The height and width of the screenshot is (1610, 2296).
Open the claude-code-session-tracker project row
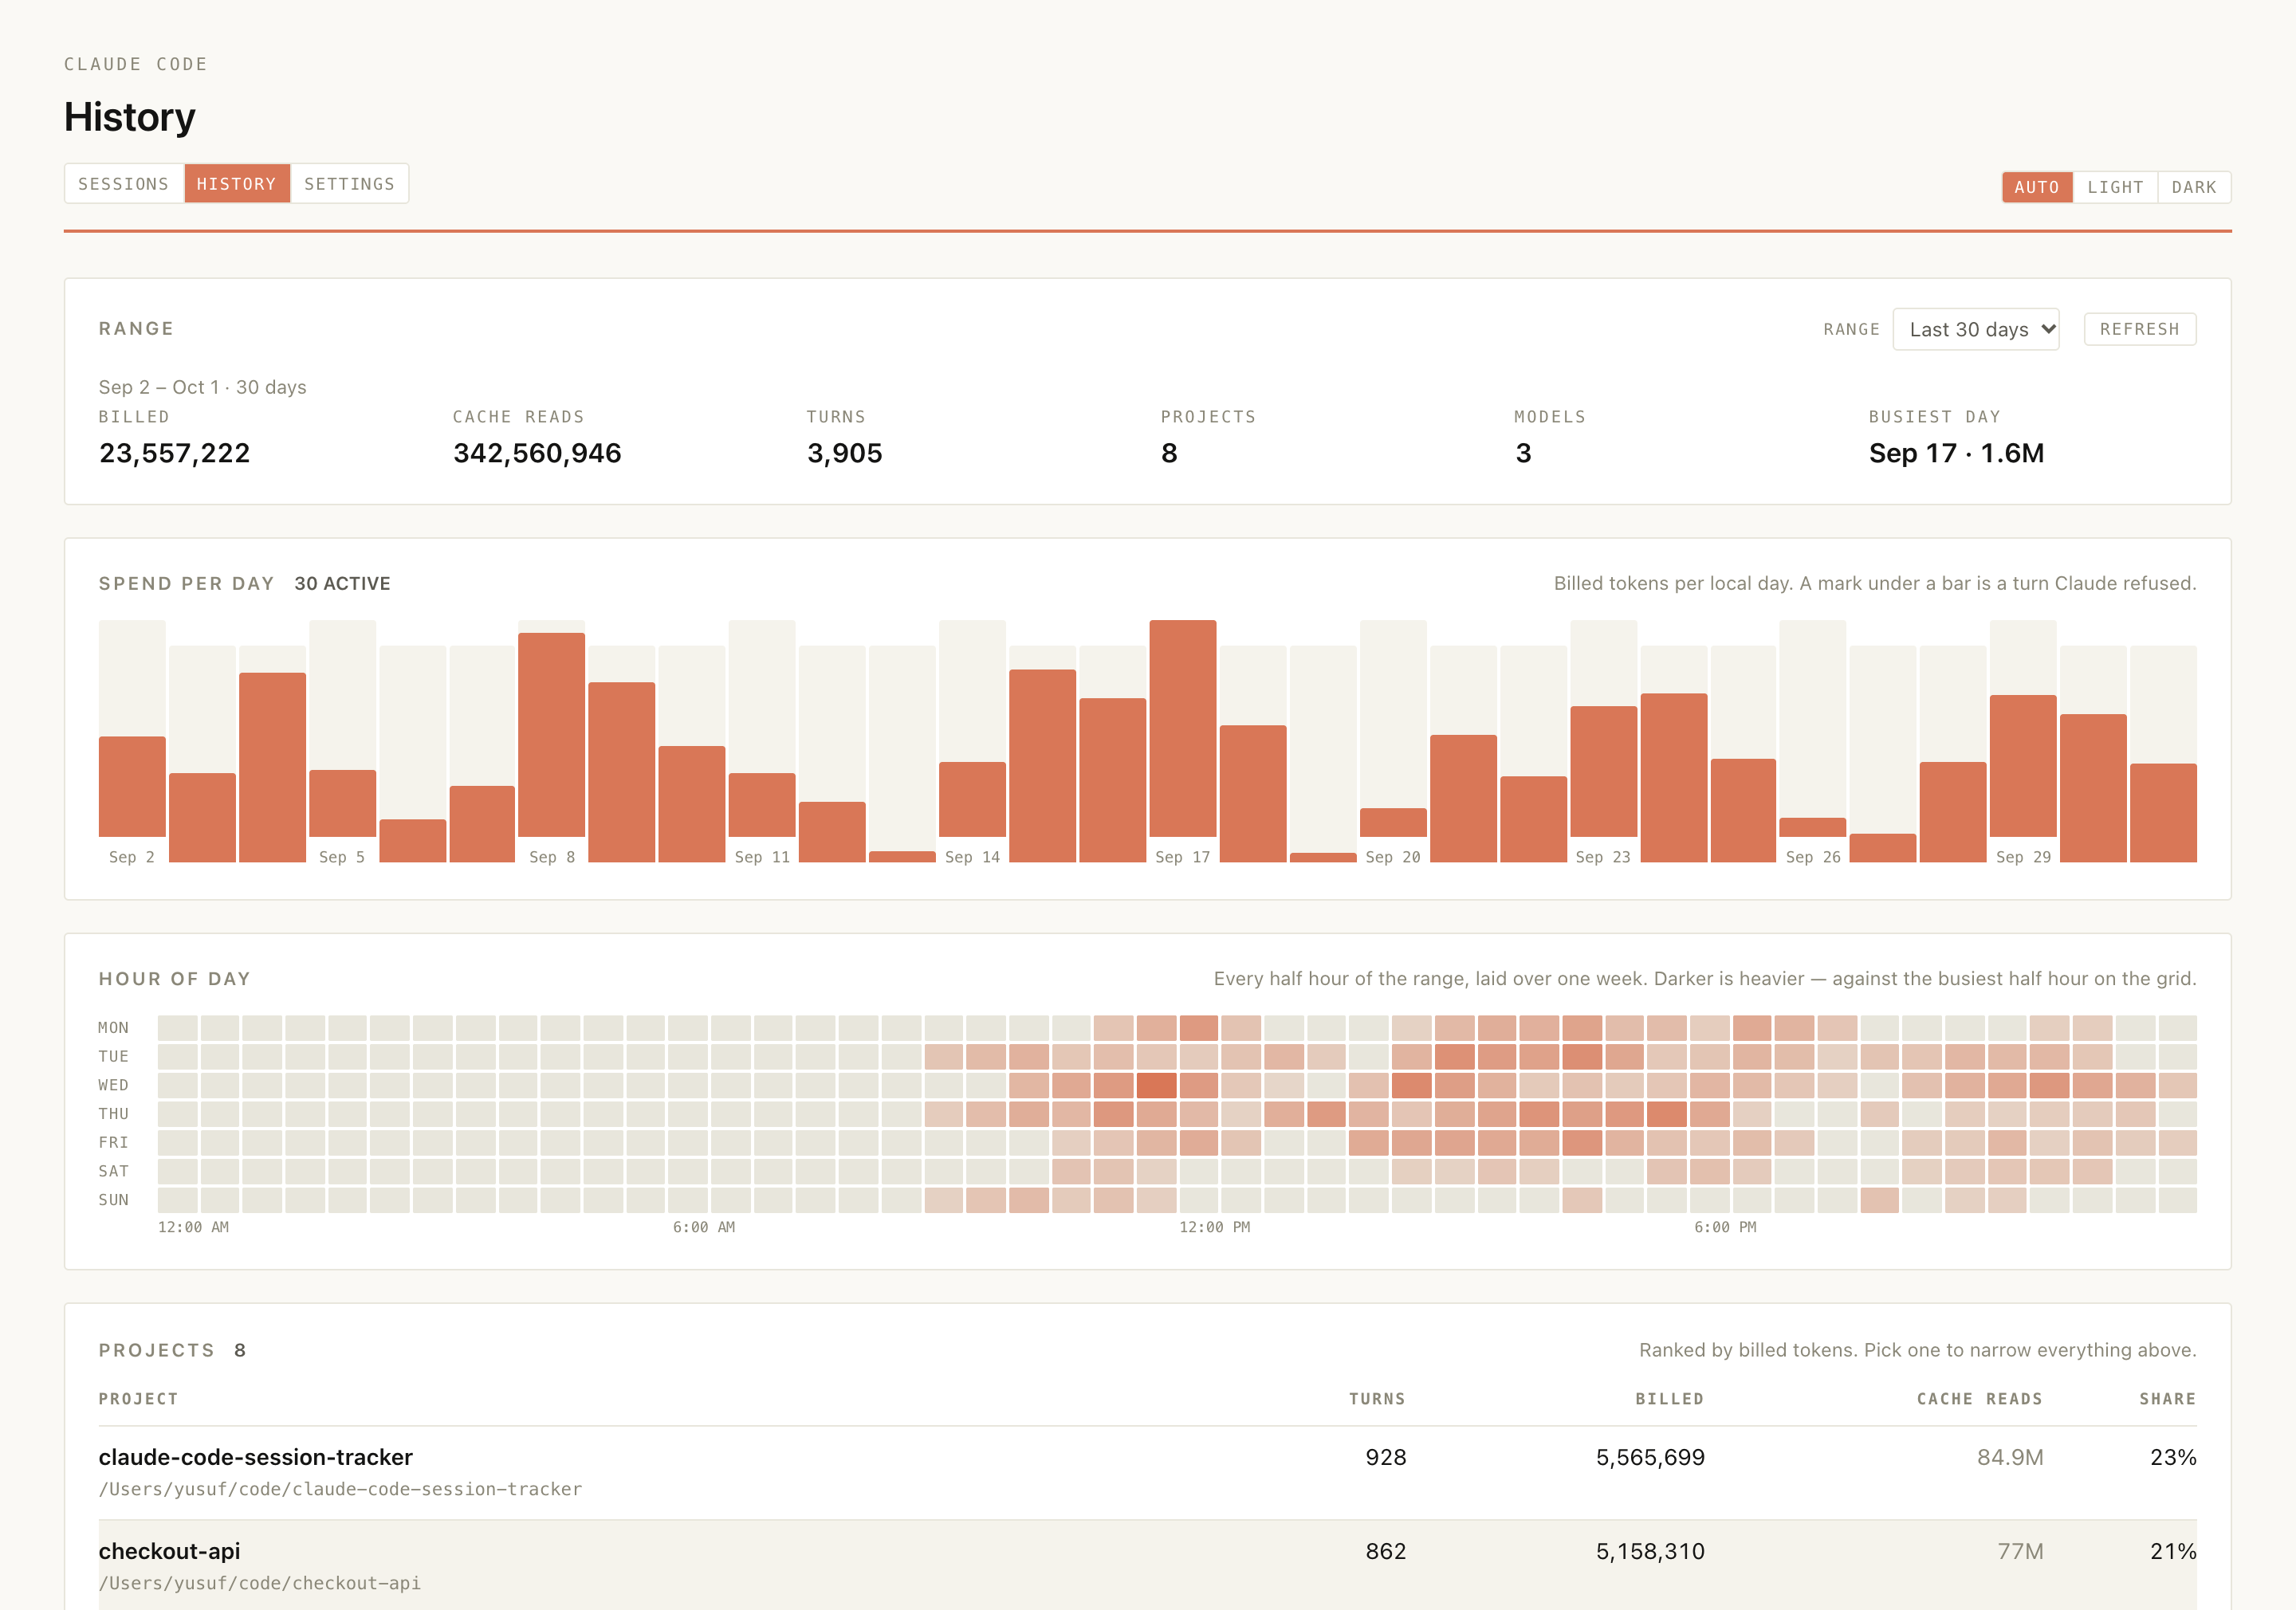click(x=1148, y=1472)
